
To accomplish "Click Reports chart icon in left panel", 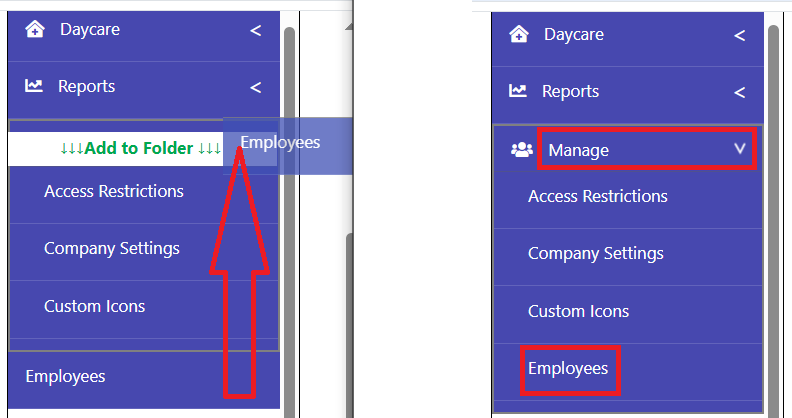I will [34, 86].
